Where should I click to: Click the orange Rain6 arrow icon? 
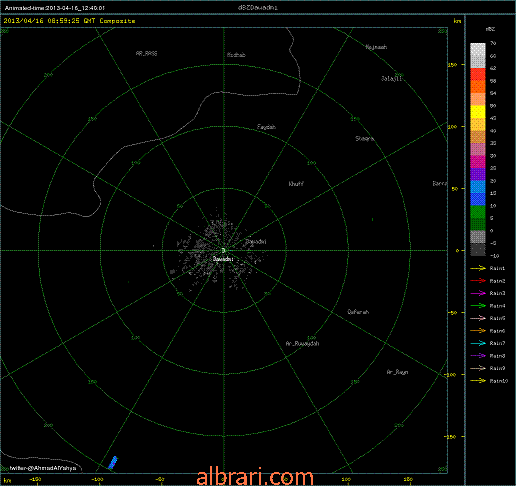tap(478, 331)
